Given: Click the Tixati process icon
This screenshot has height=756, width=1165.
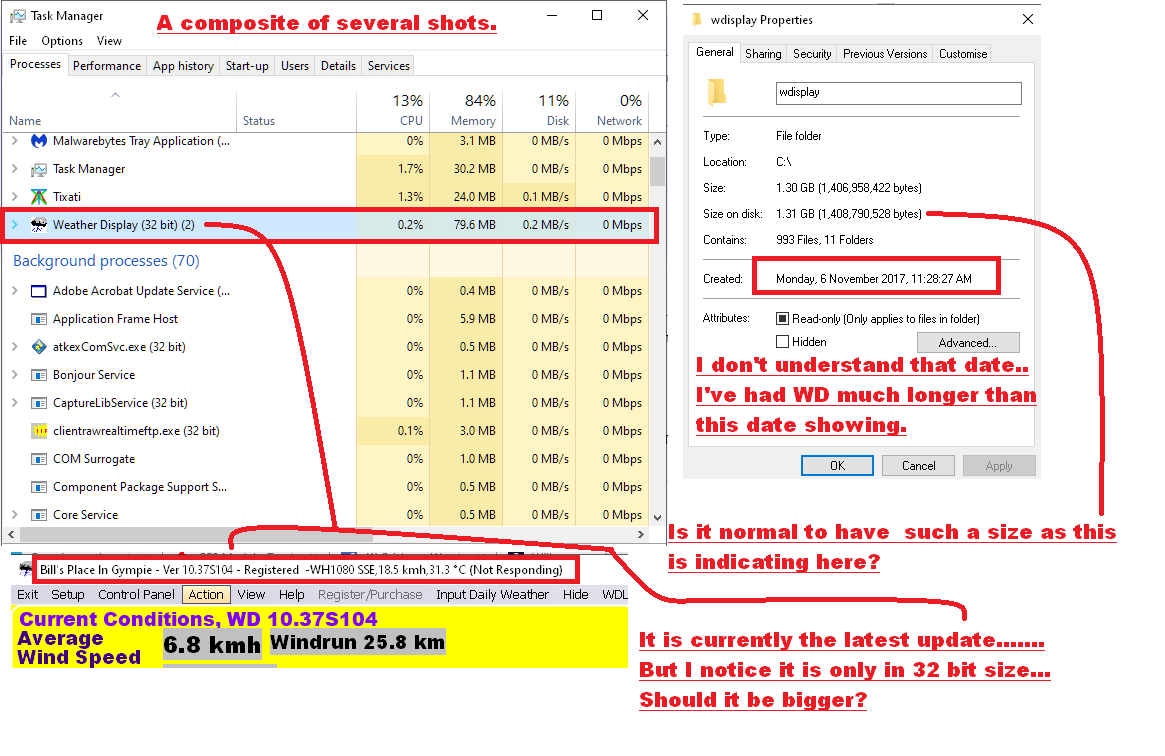Looking at the screenshot, I should (39, 197).
